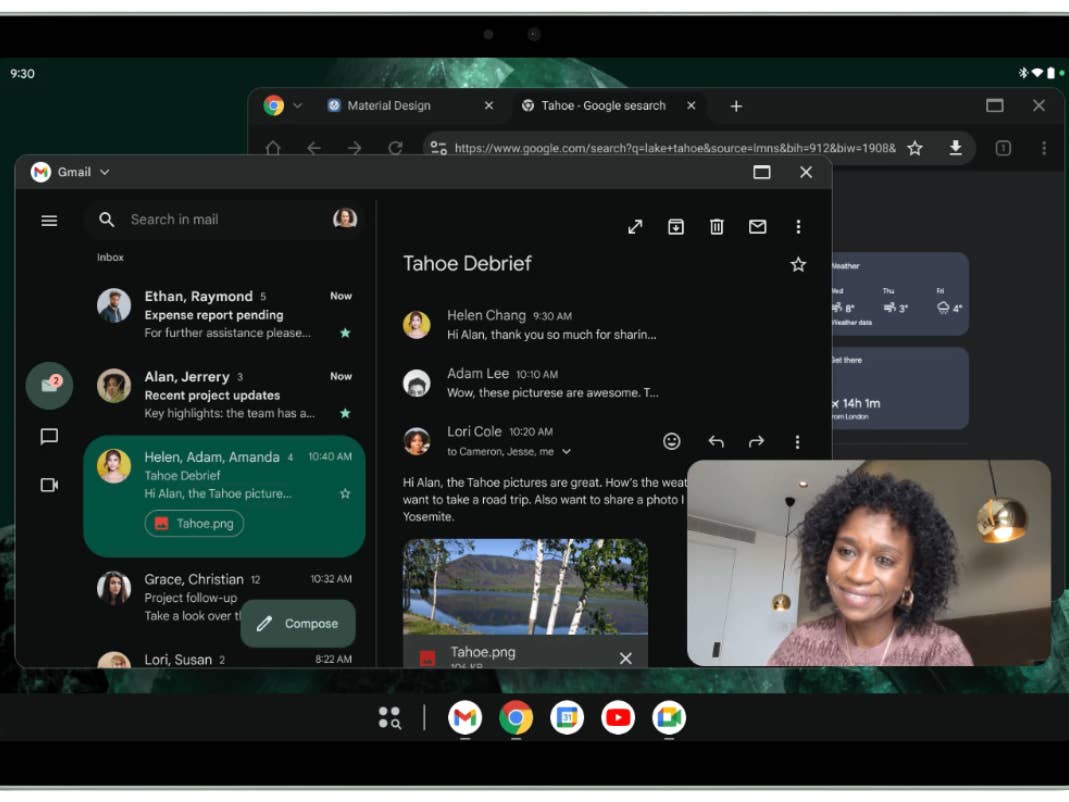Bookmark the page with Chrome star icon

(915, 148)
